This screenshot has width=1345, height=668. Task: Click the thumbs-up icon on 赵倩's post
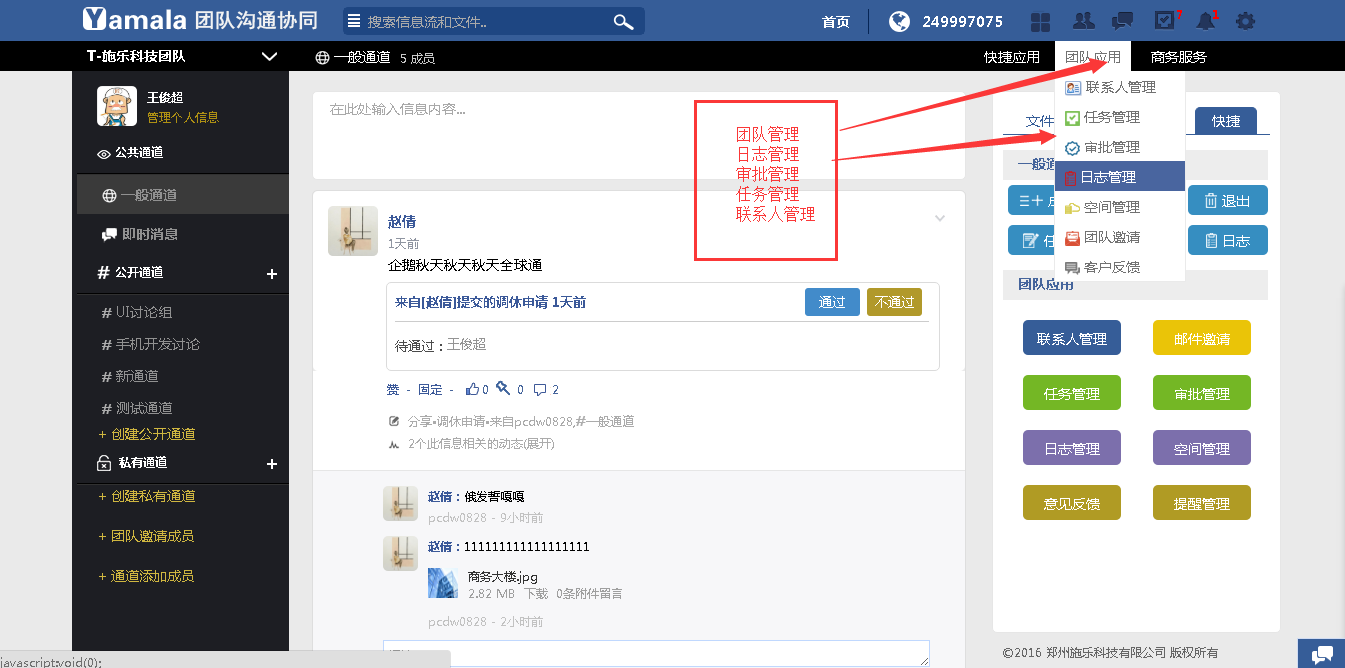pyautogui.click(x=472, y=389)
